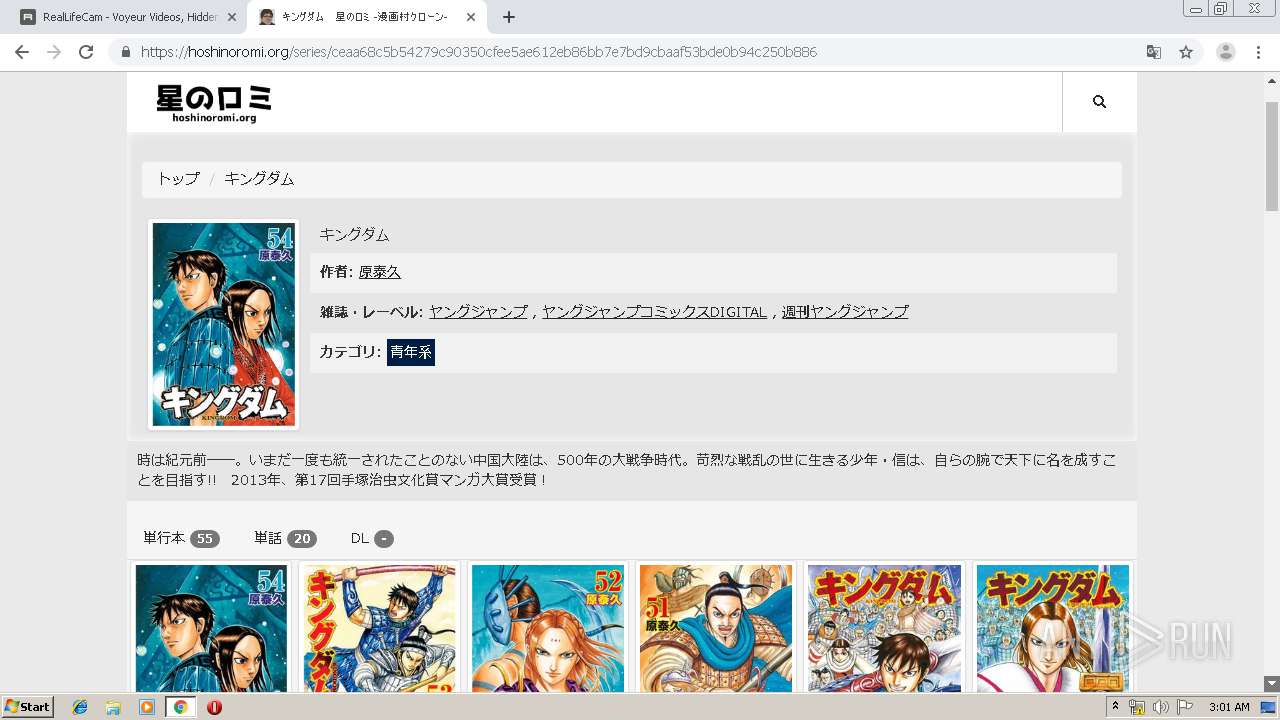
Task: Click the browser back arrow
Action: click(22, 52)
